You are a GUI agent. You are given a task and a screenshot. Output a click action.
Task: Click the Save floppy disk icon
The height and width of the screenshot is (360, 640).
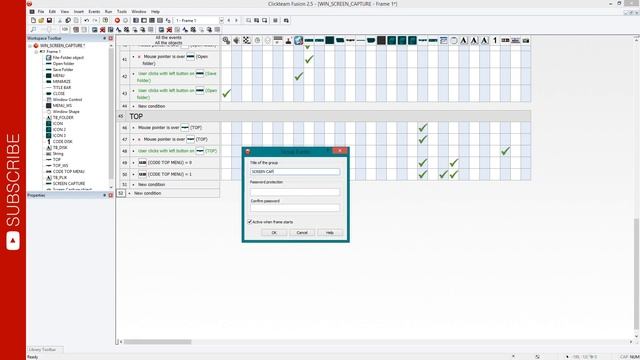[x=49, y=20]
